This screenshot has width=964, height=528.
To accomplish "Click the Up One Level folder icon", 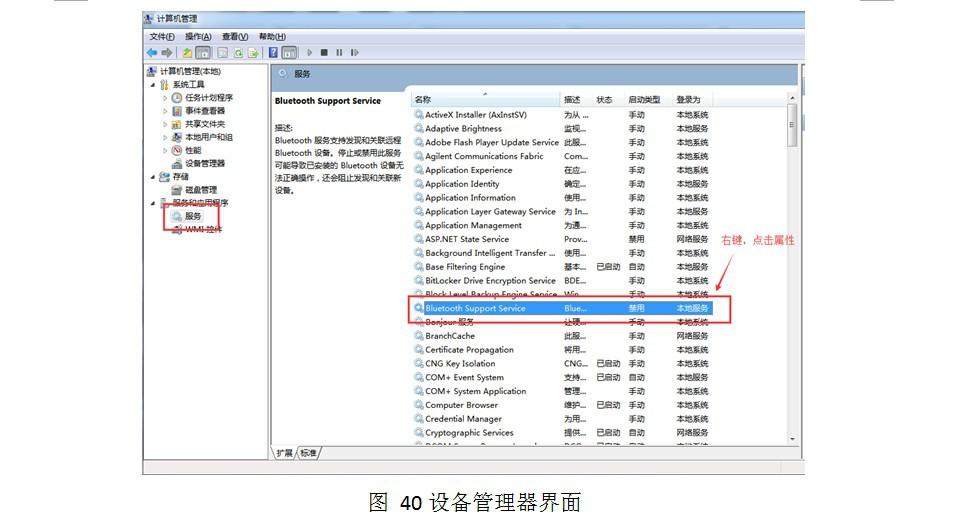I will (187, 52).
